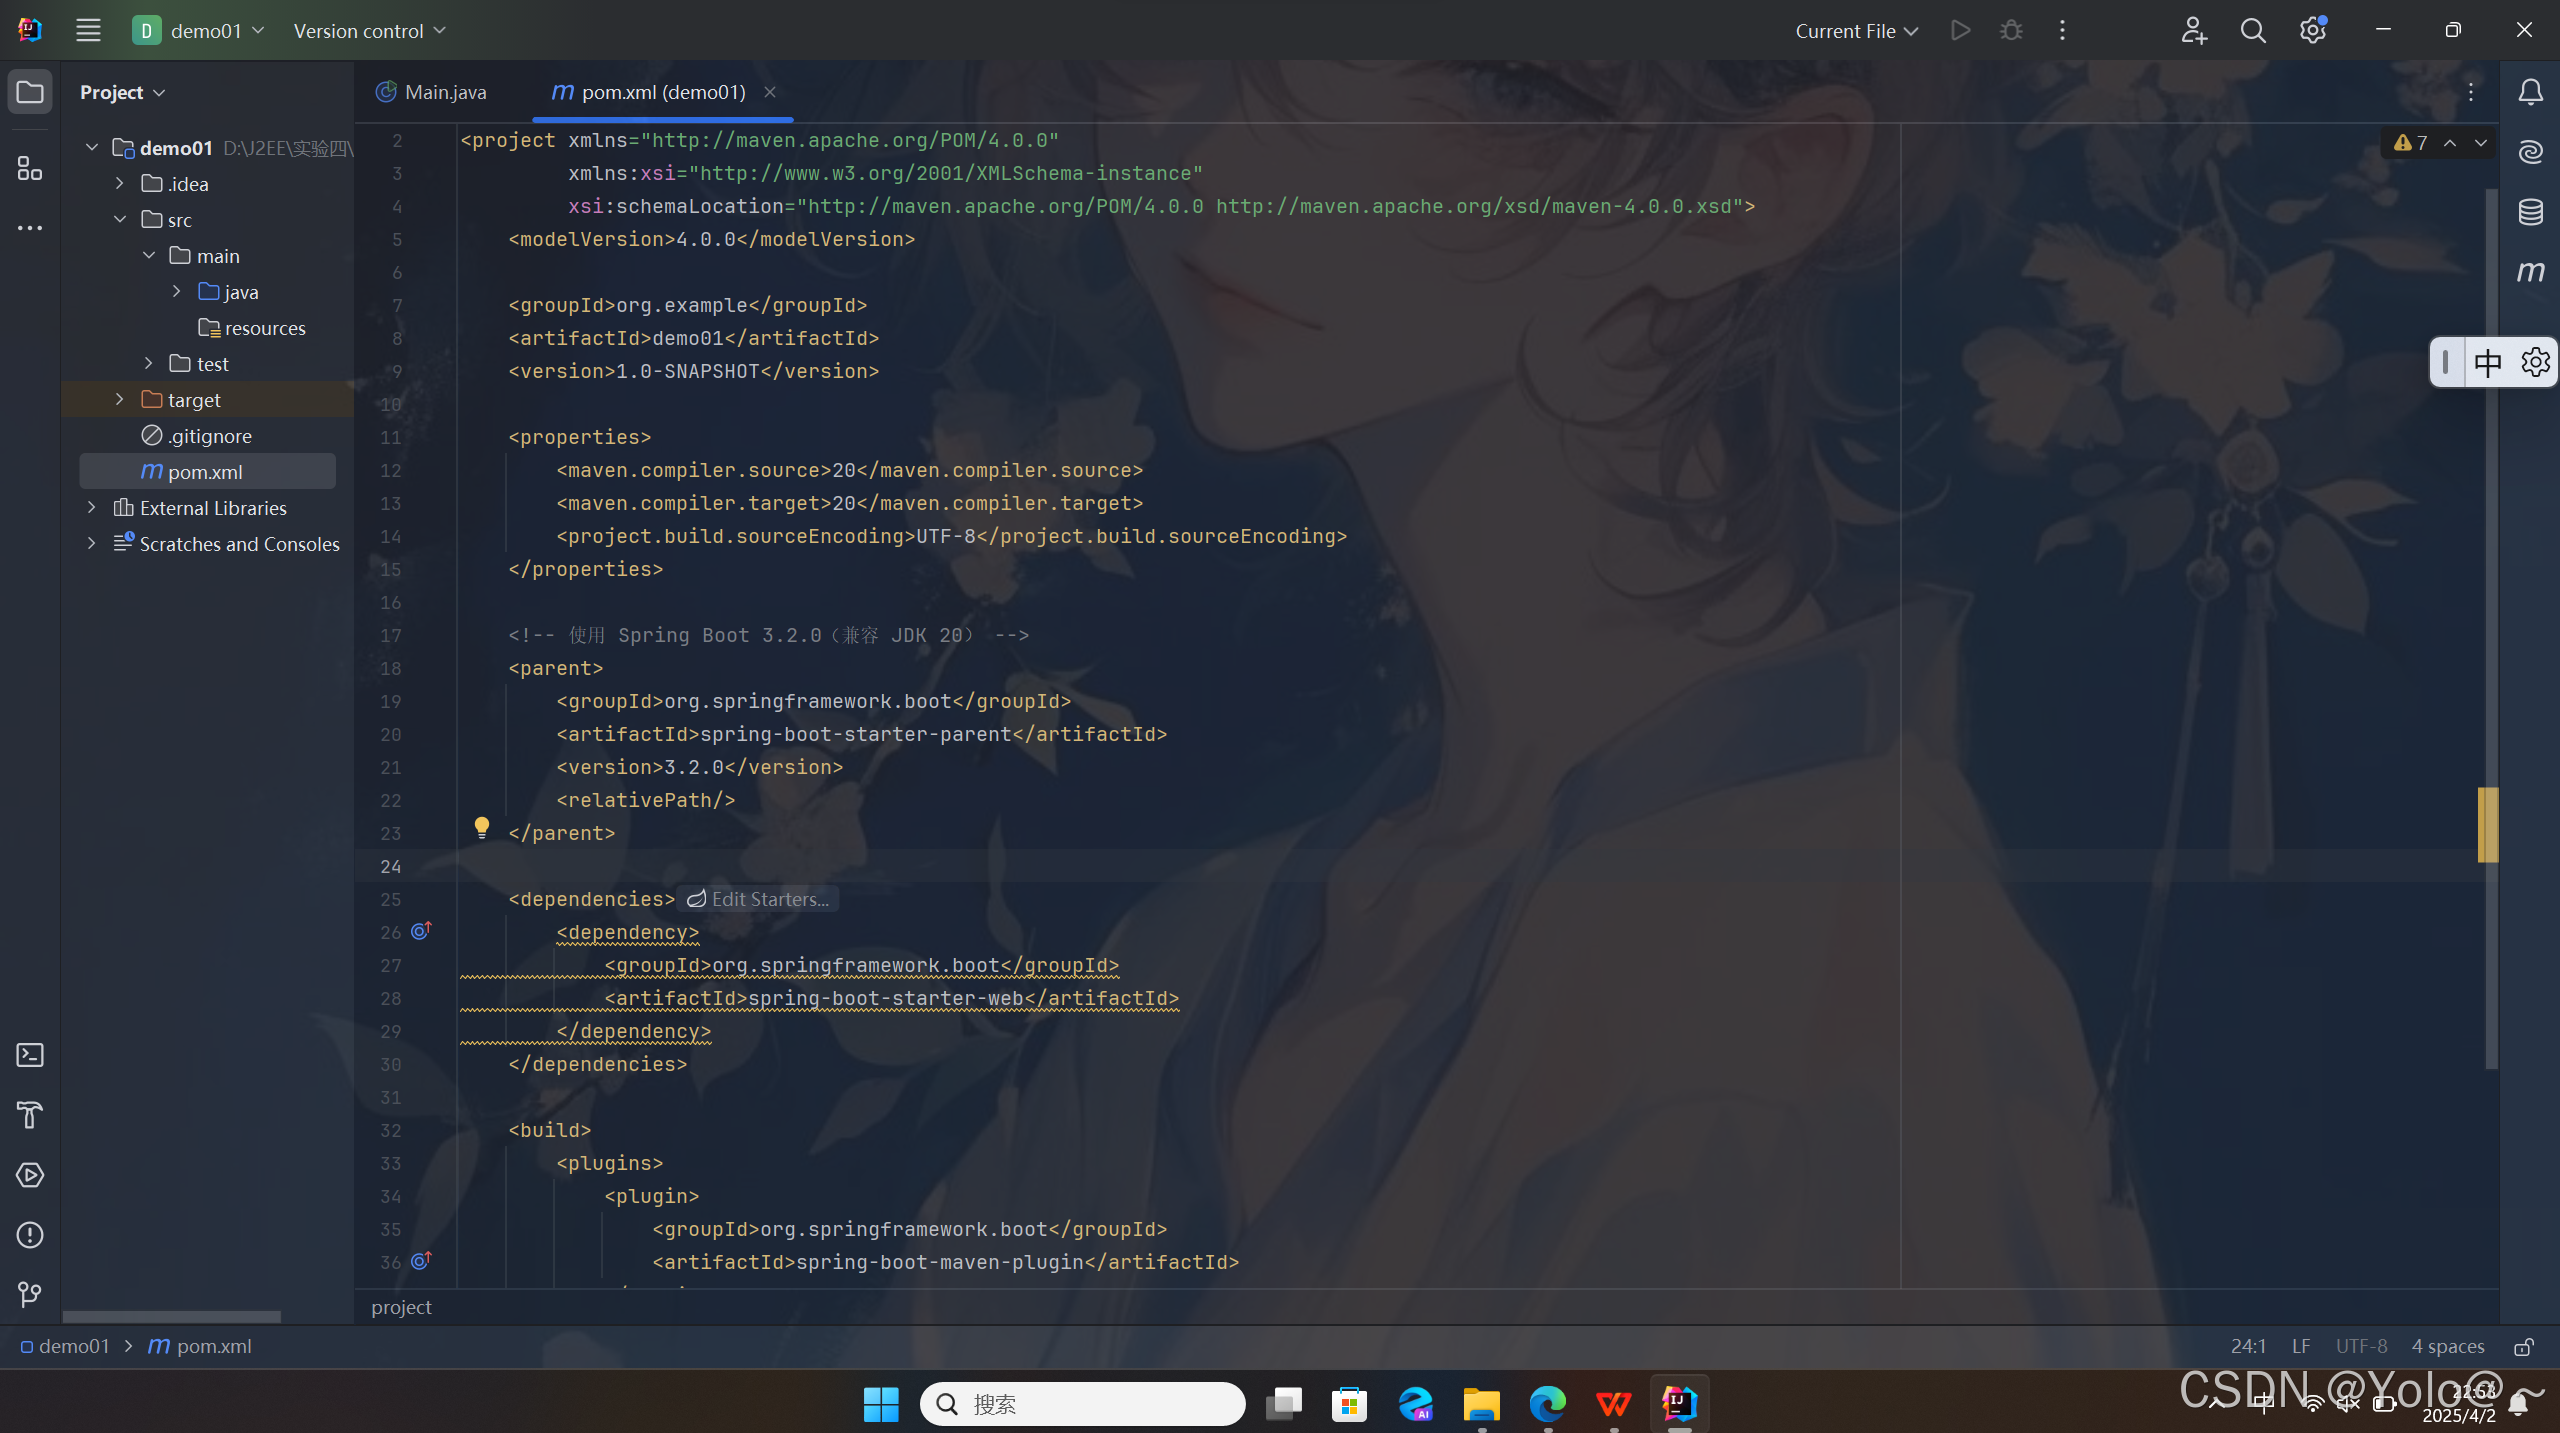Open the Notifications bell in right sidebar

pos(2530,92)
